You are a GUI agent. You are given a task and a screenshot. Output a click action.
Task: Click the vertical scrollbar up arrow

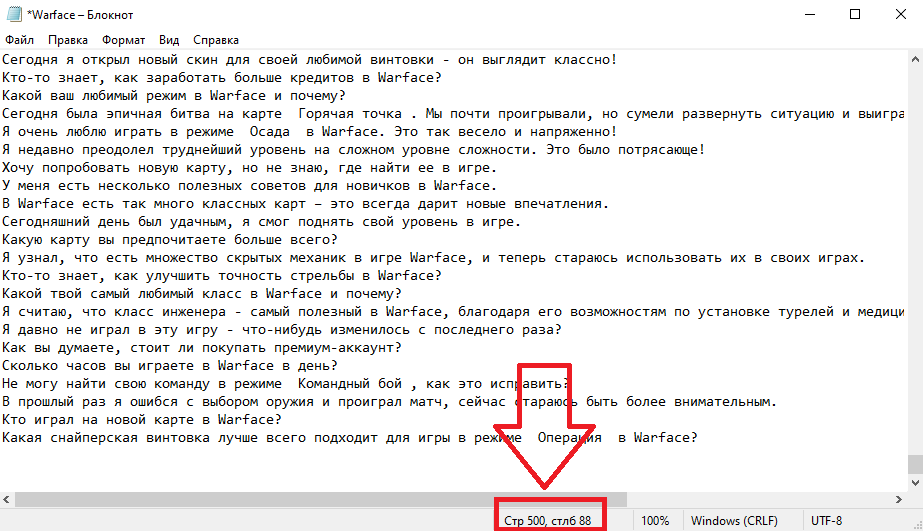[x=915, y=59]
